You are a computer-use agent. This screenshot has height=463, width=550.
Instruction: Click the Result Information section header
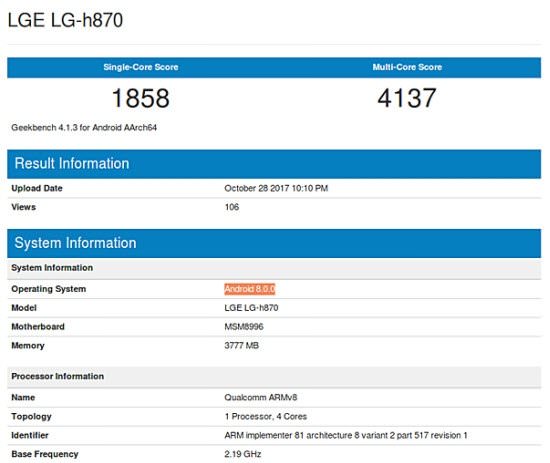coord(274,164)
